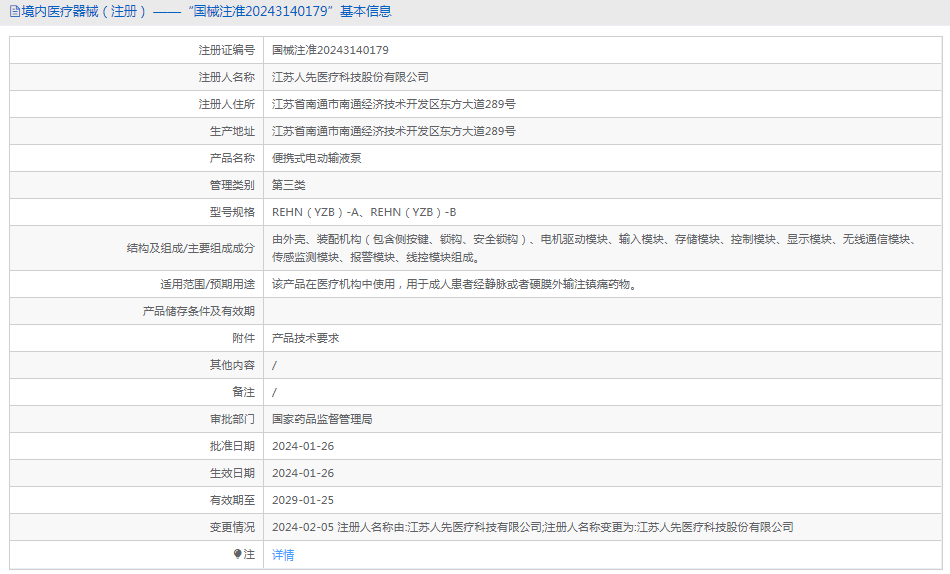Viewport: 950px width, 574px height.
Task: Click the slash value in 其他内容 row
Action: [274, 365]
